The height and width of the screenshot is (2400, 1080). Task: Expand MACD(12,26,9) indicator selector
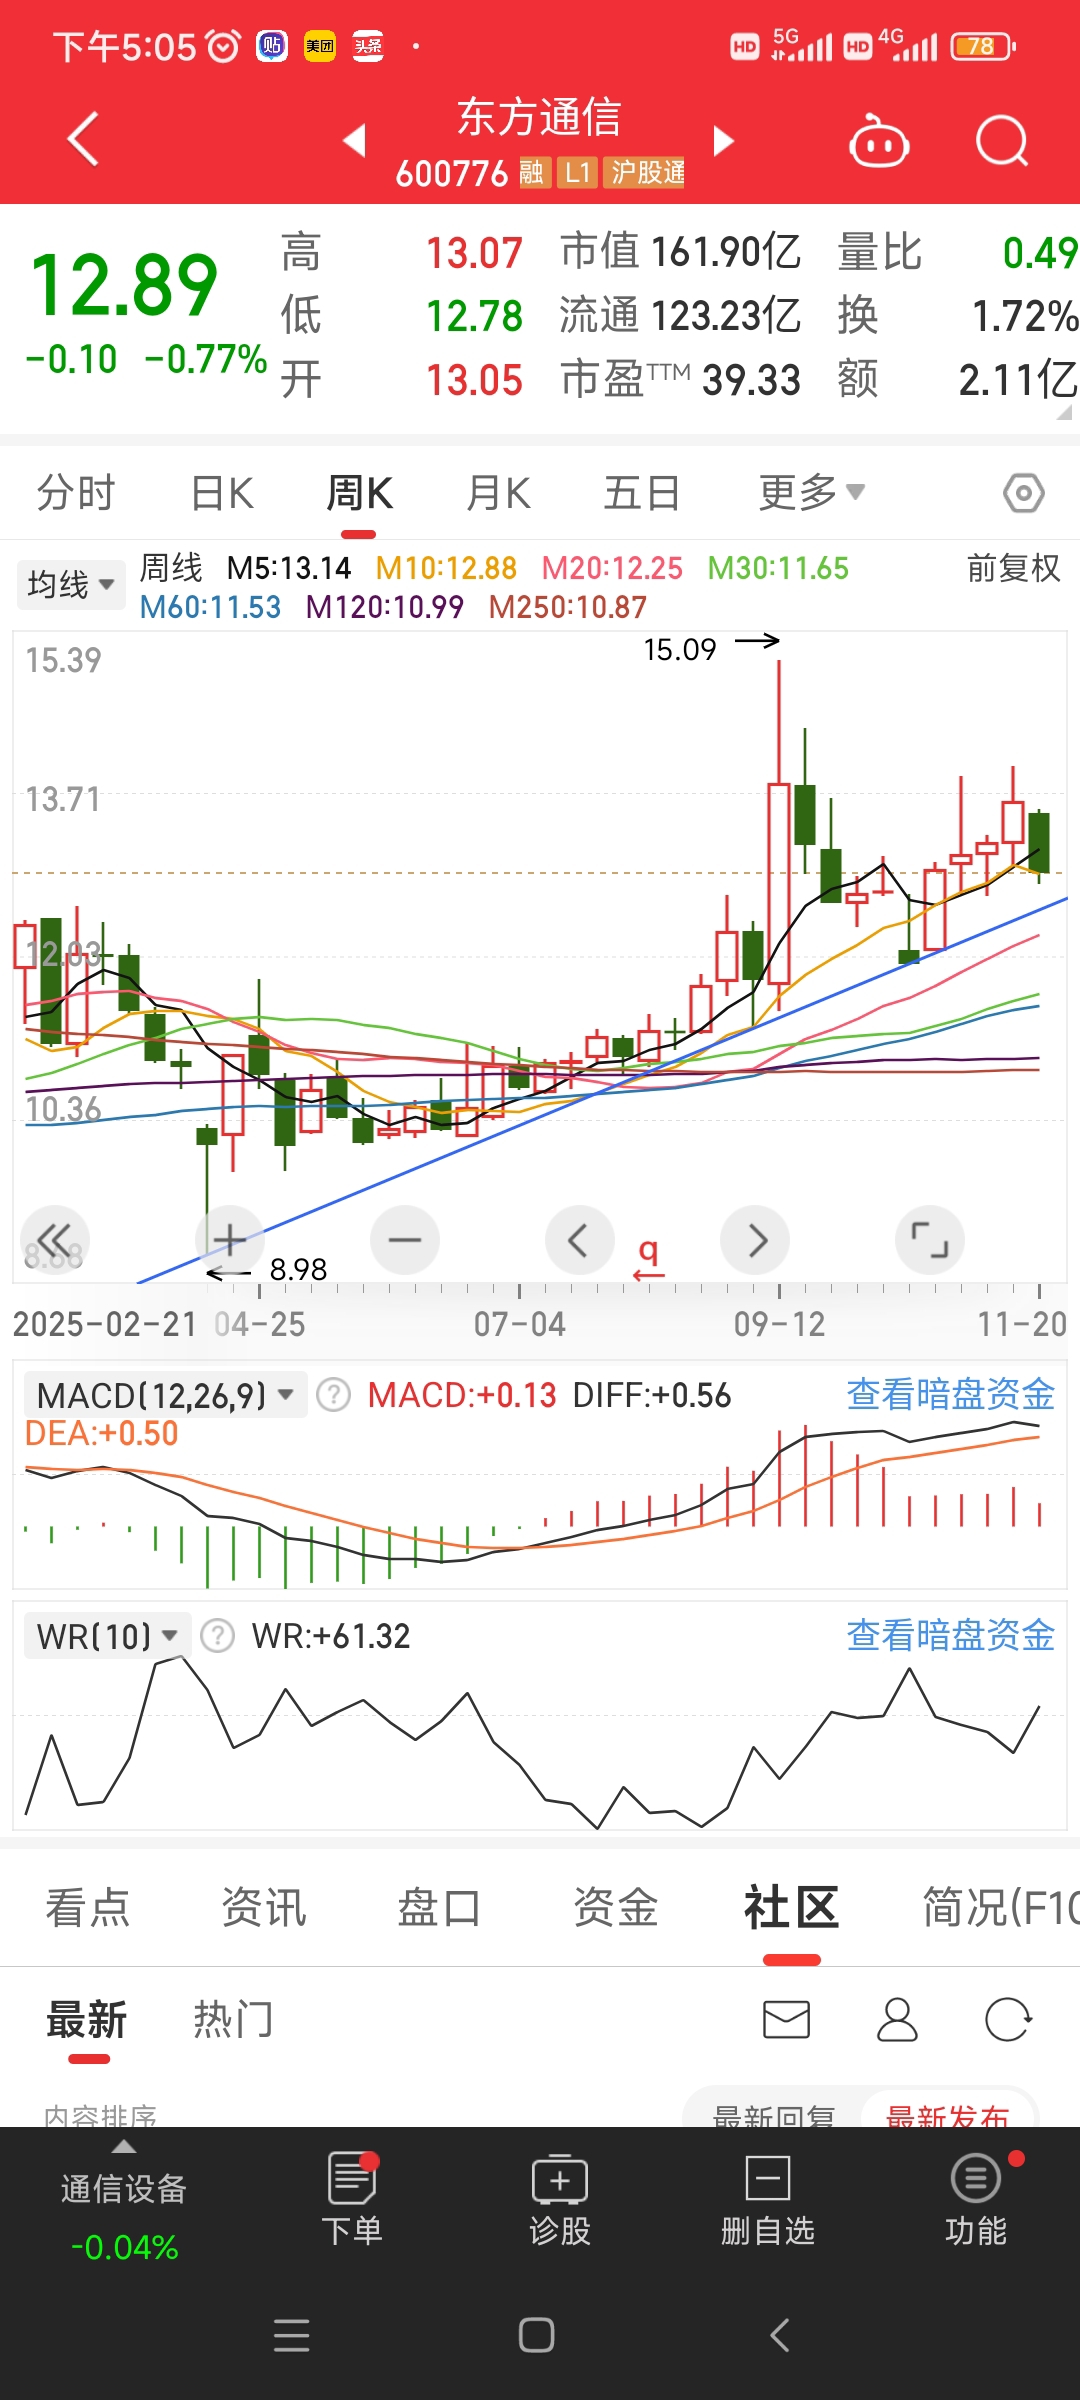point(165,1395)
